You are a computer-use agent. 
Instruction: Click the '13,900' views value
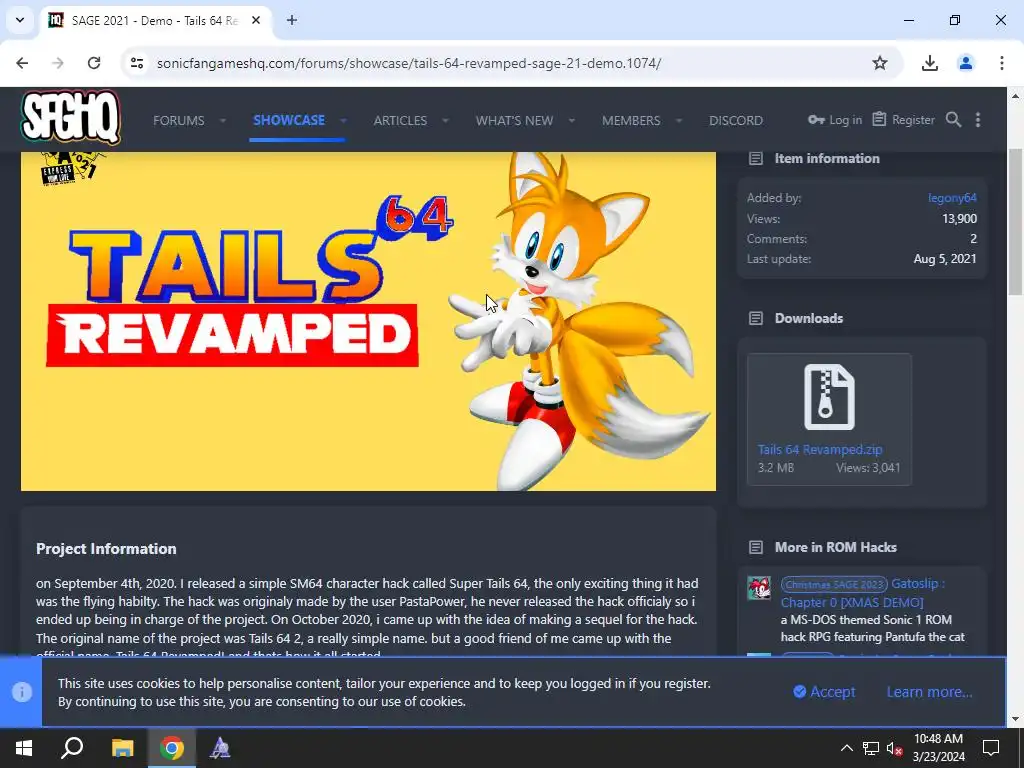tap(959, 219)
